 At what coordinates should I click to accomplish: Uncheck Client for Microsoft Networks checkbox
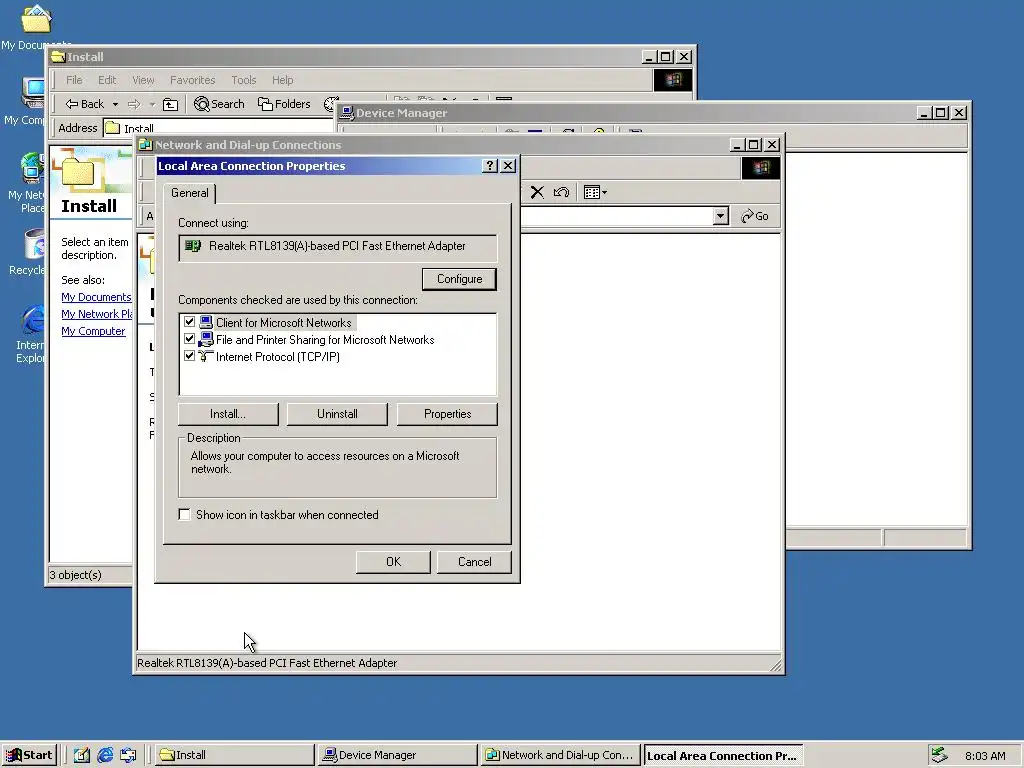tap(189, 322)
